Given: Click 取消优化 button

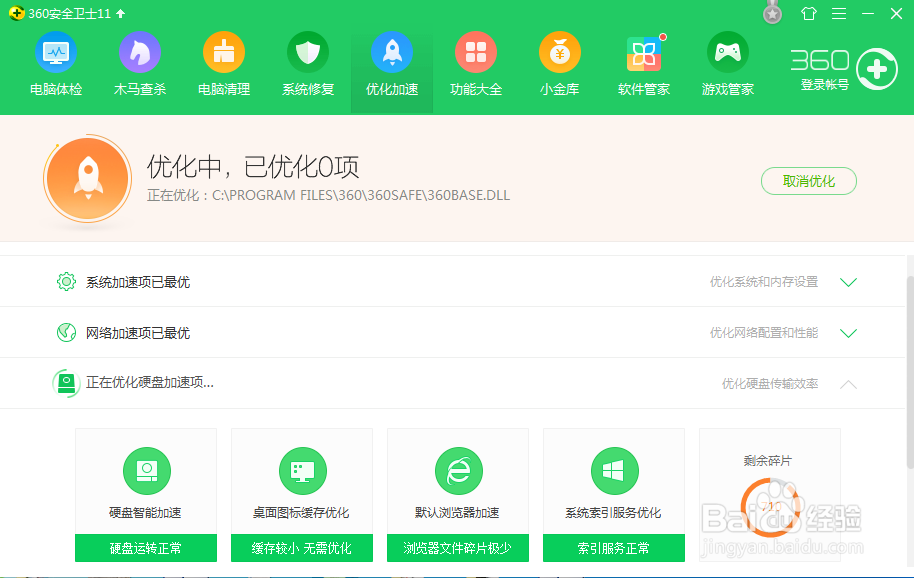Looking at the screenshot, I should pos(808,181).
